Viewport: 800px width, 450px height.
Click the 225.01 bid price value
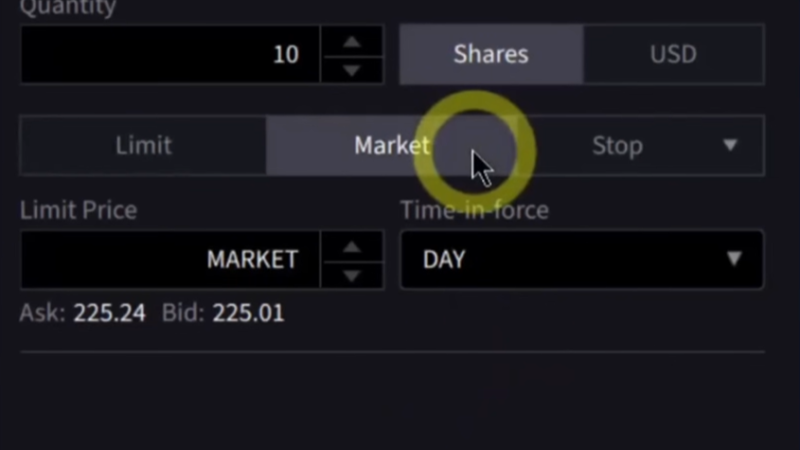coord(248,314)
